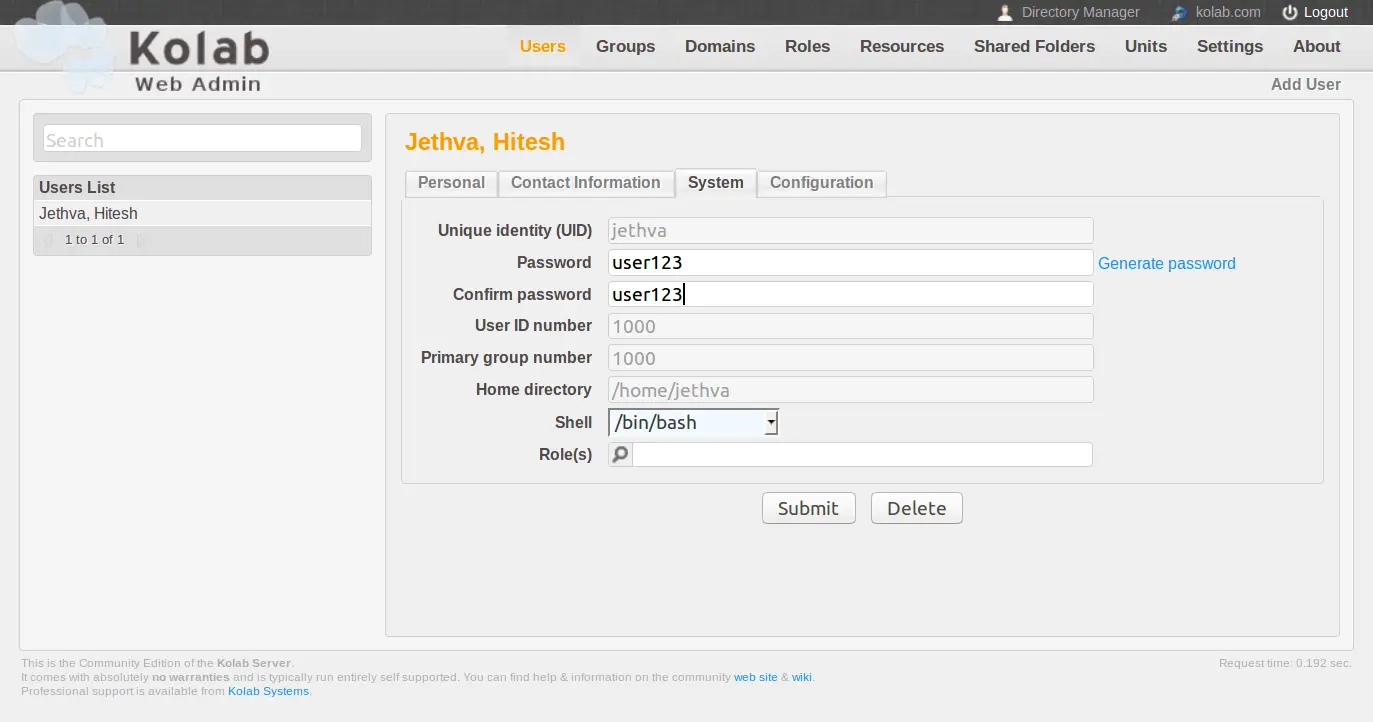Viewport: 1373px width, 722px height.
Task: Click the Directory Manager text
Action: coord(1080,13)
